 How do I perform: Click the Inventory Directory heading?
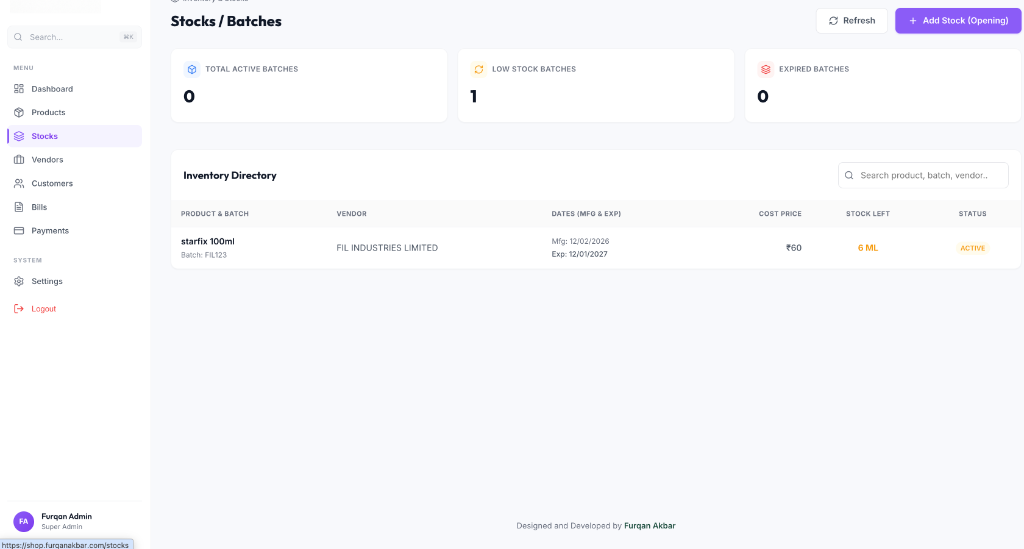point(230,176)
